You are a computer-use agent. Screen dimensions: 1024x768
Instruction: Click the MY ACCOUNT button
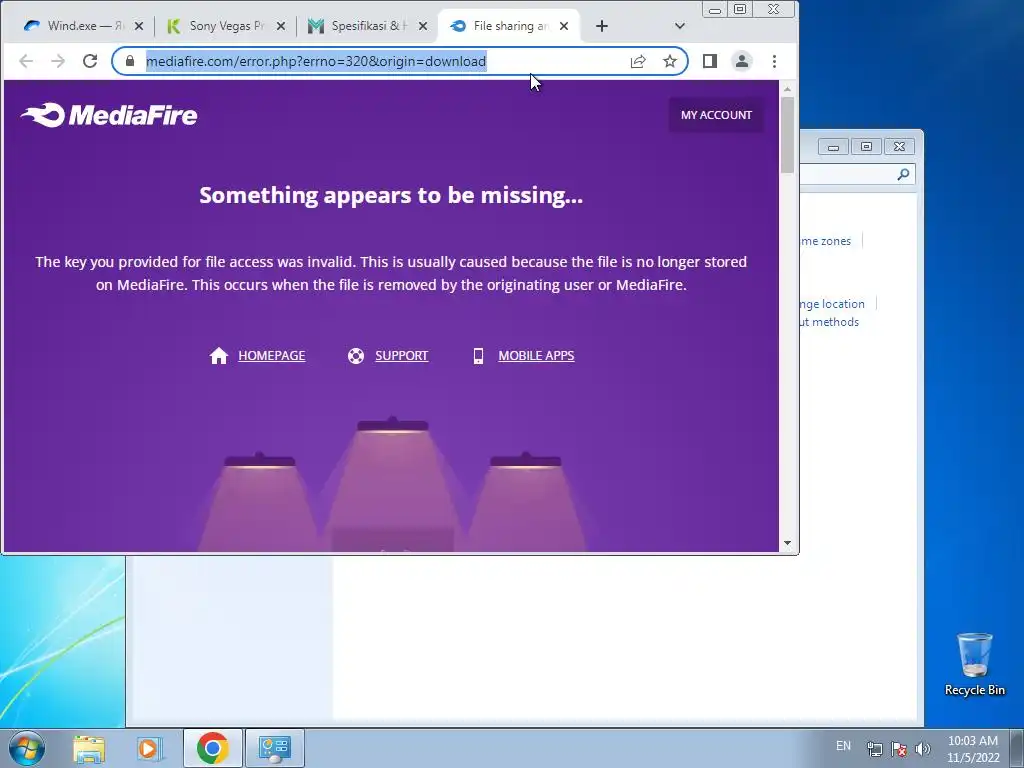(x=716, y=115)
